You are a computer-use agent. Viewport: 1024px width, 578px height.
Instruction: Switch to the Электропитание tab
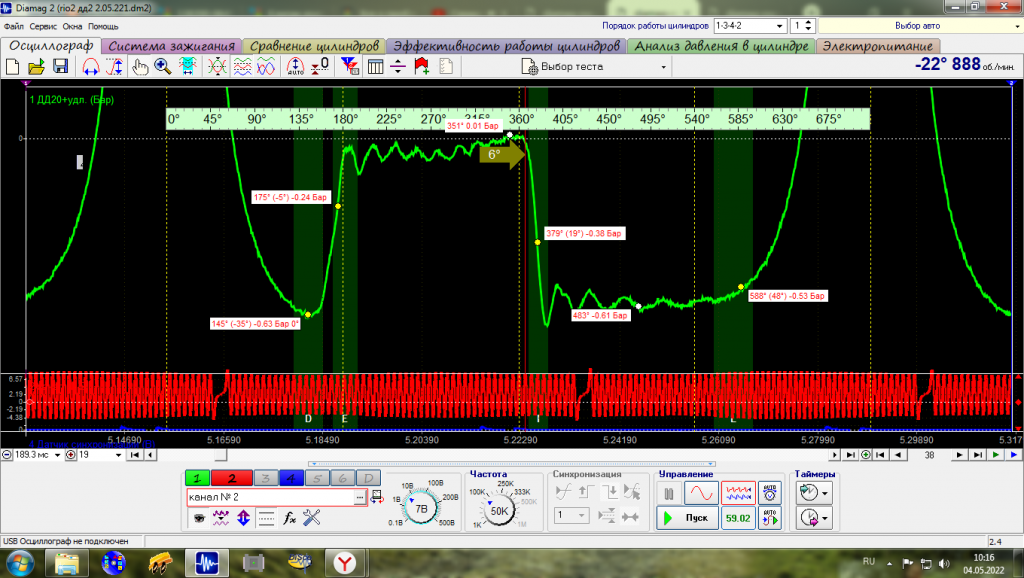pyautogui.click(x=878, y=46)
